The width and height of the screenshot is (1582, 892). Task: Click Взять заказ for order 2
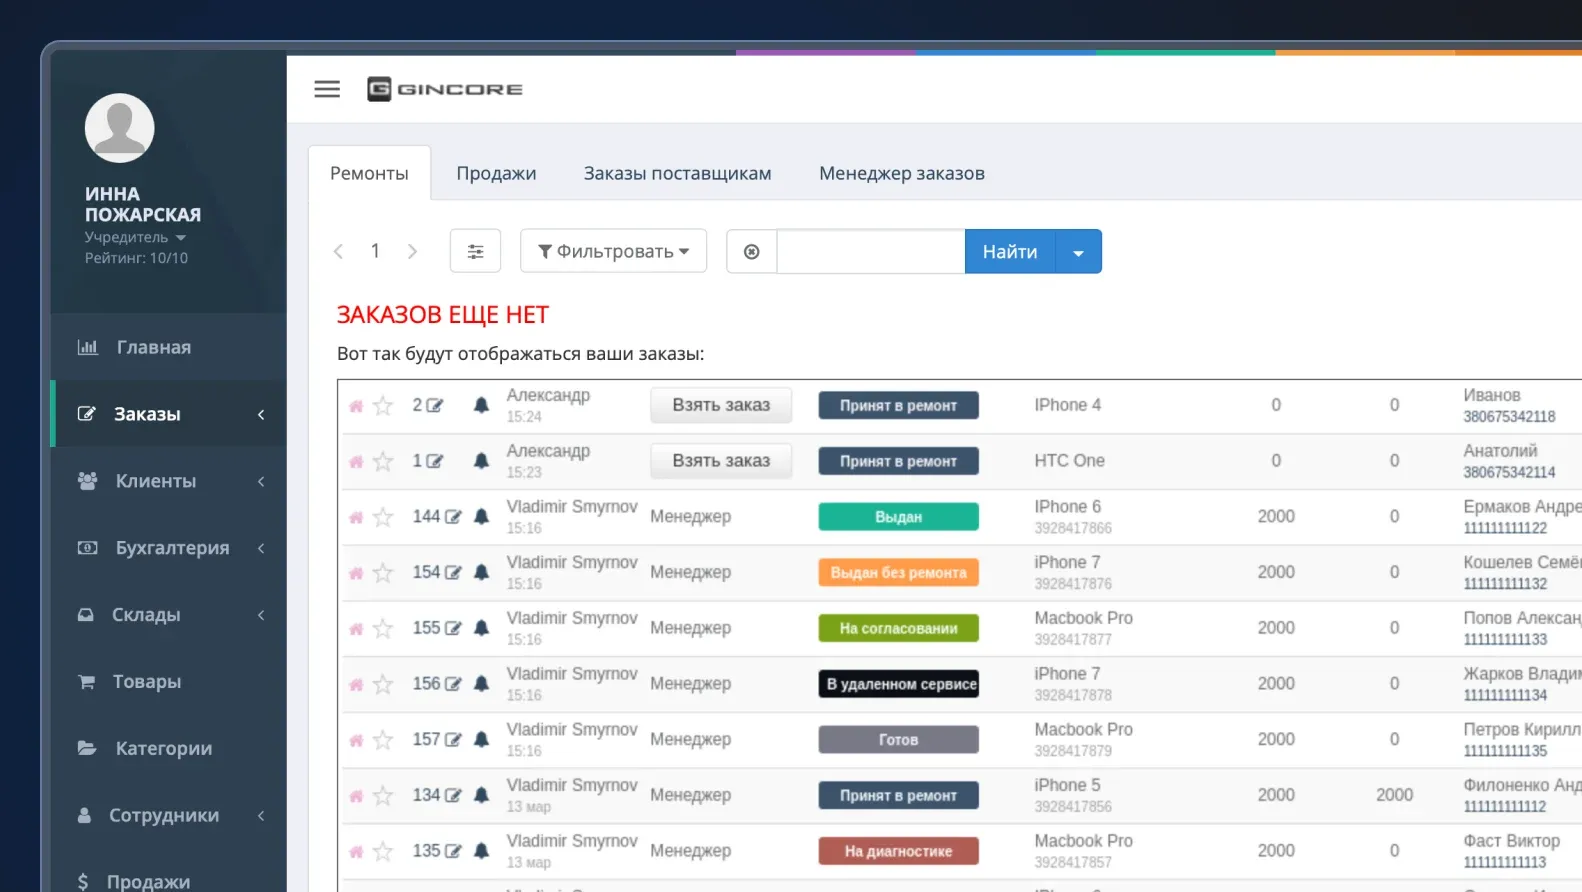(721, 405)
